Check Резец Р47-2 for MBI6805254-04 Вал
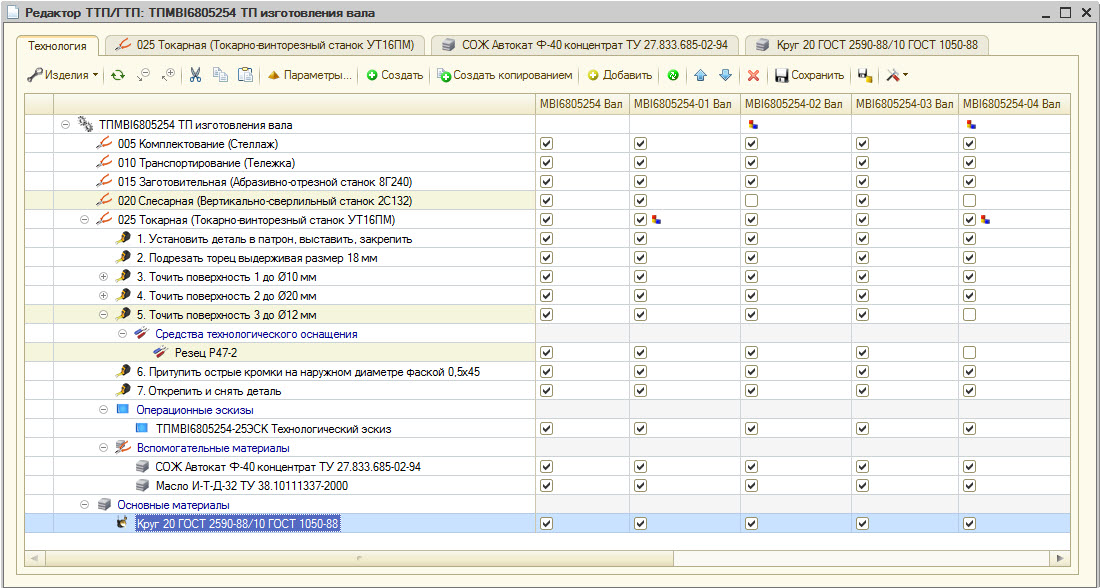The height and width of the screenshot is (588, 1100). coord(969,353)
